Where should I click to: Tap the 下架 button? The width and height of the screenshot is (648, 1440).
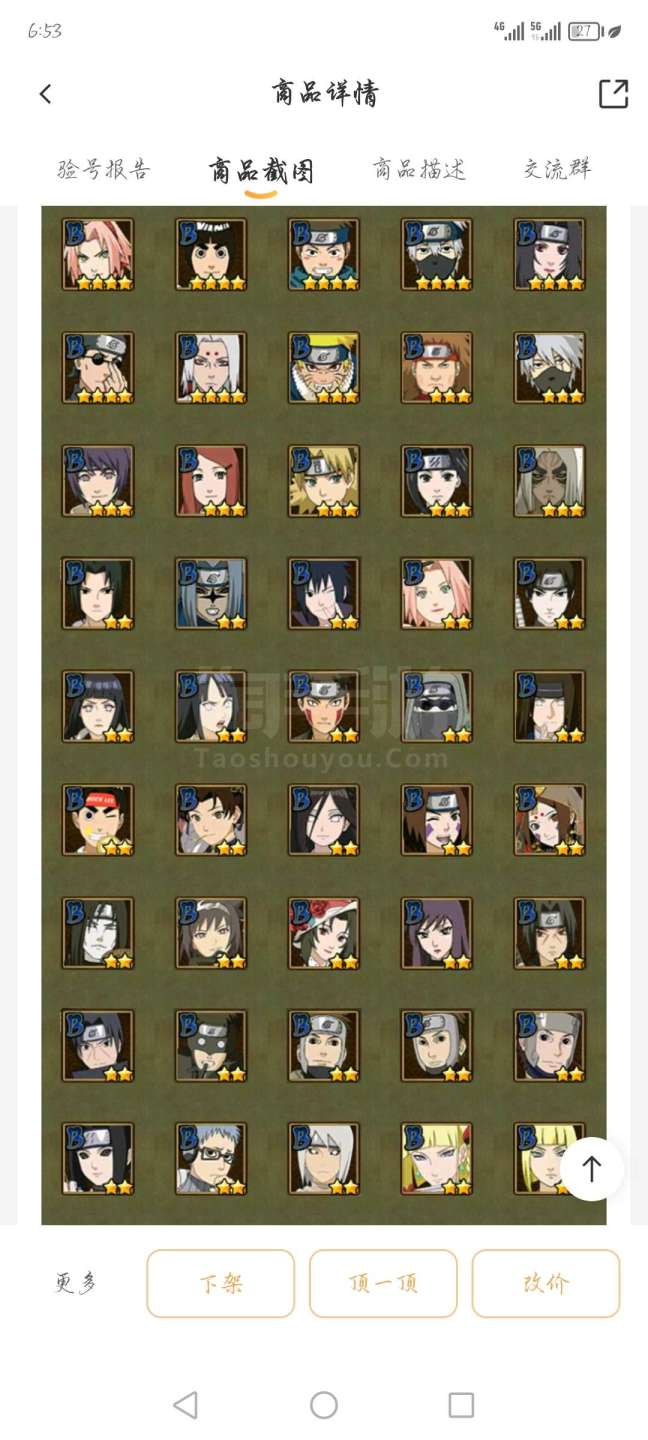[221, 1283]
